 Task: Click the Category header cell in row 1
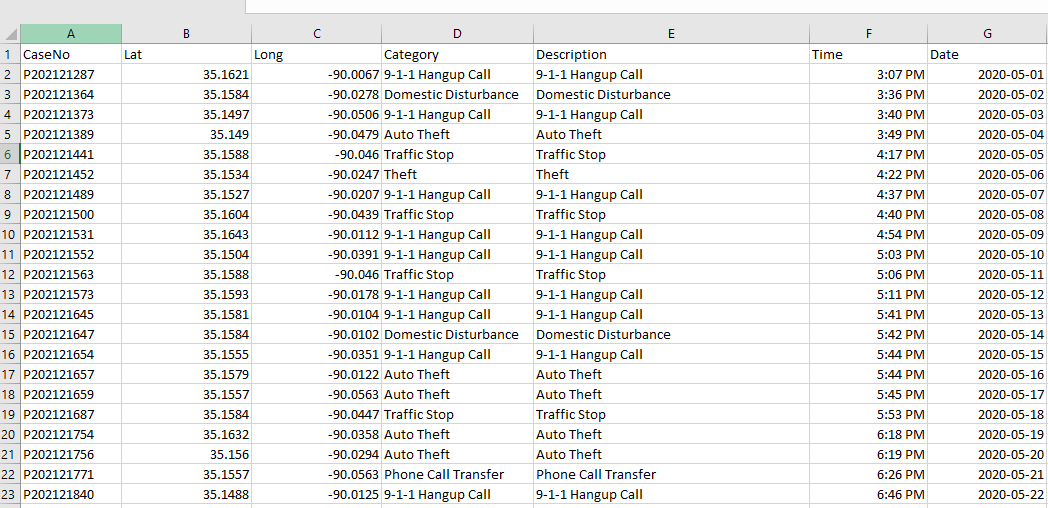(x=457, y=55)
